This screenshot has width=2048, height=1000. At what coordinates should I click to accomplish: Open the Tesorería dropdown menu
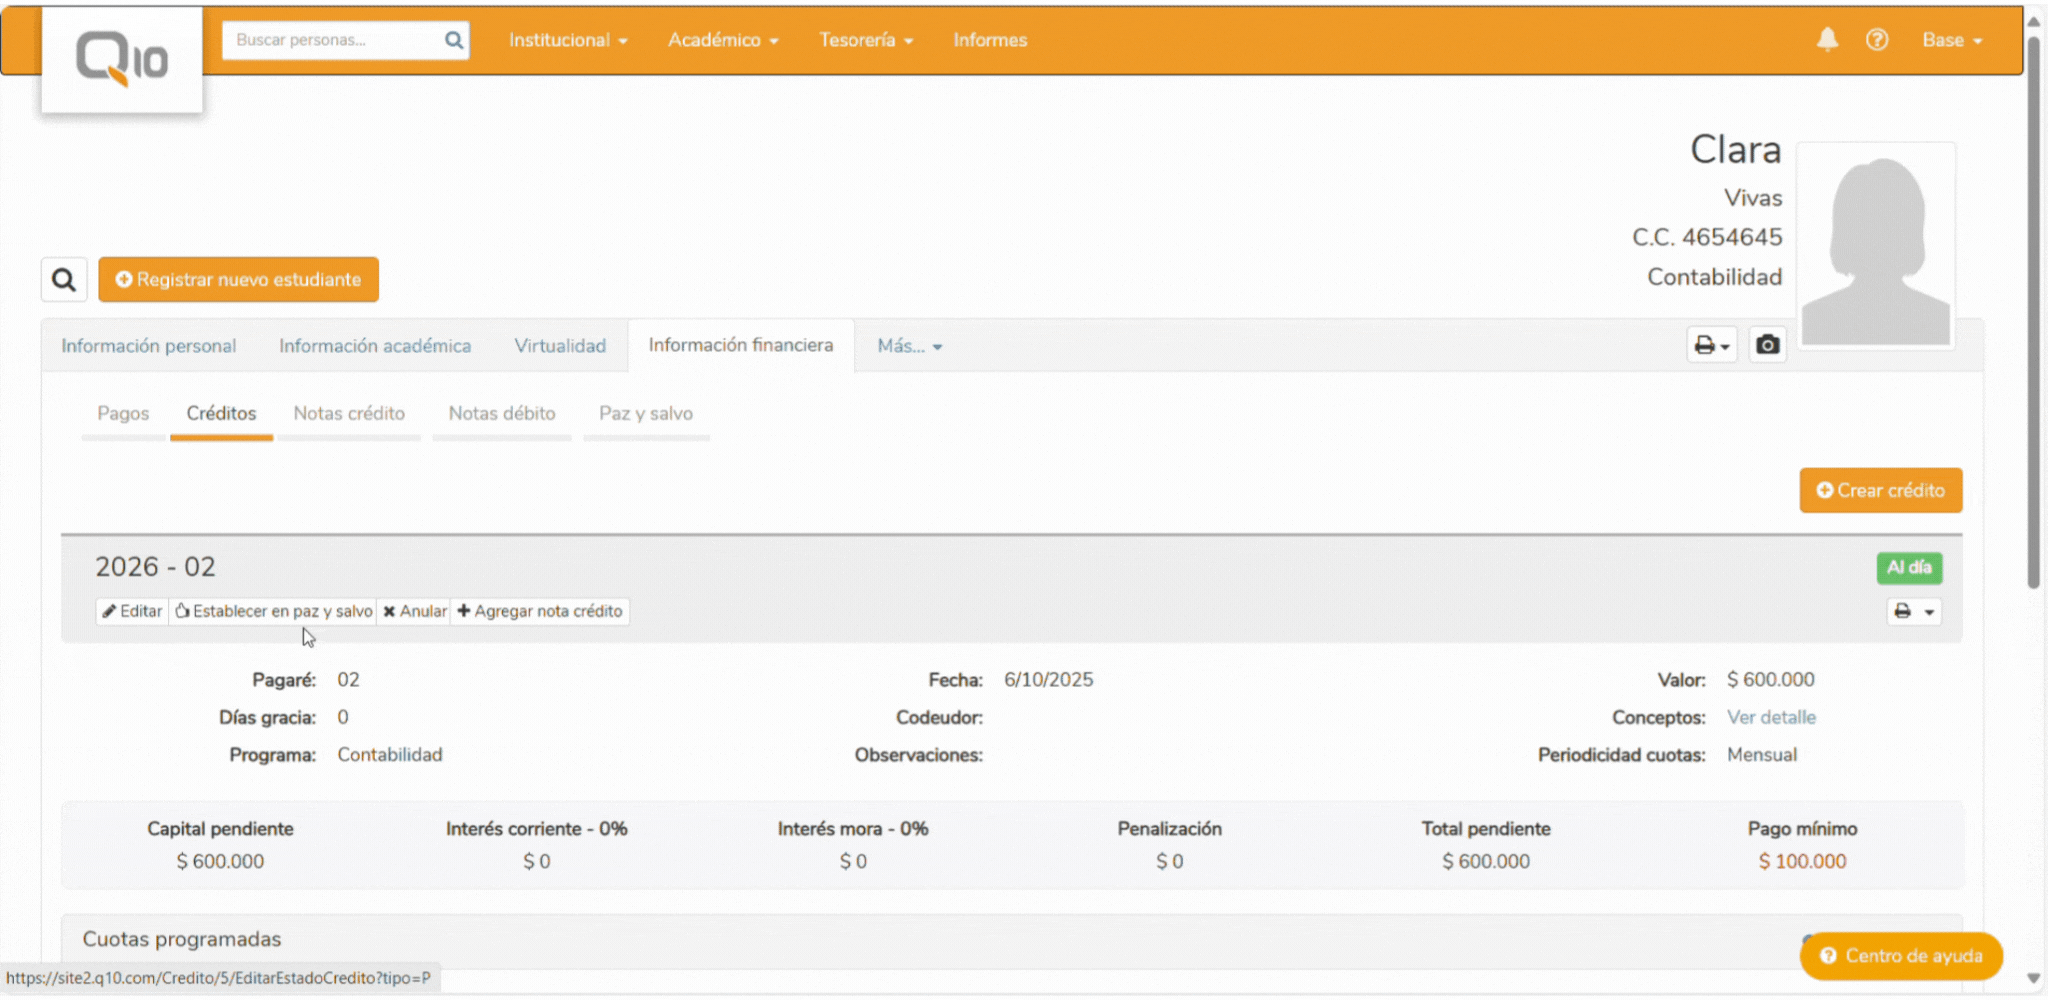click(x=865, y=40)
